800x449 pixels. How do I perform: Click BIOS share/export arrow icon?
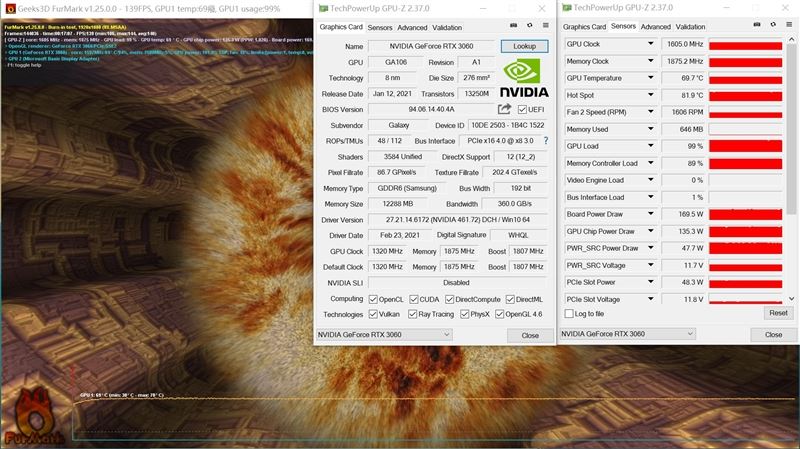[x=504, y=109]
